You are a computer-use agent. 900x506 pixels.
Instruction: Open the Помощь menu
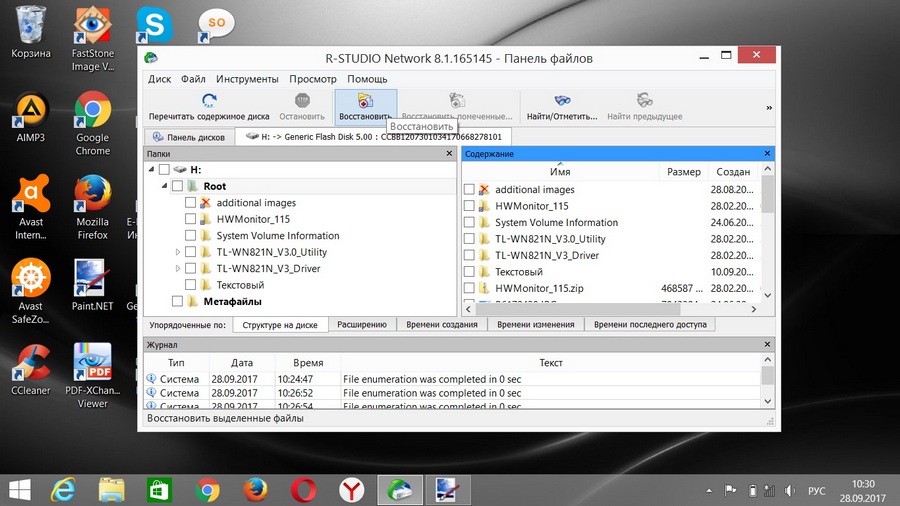(x=367, y=79)
